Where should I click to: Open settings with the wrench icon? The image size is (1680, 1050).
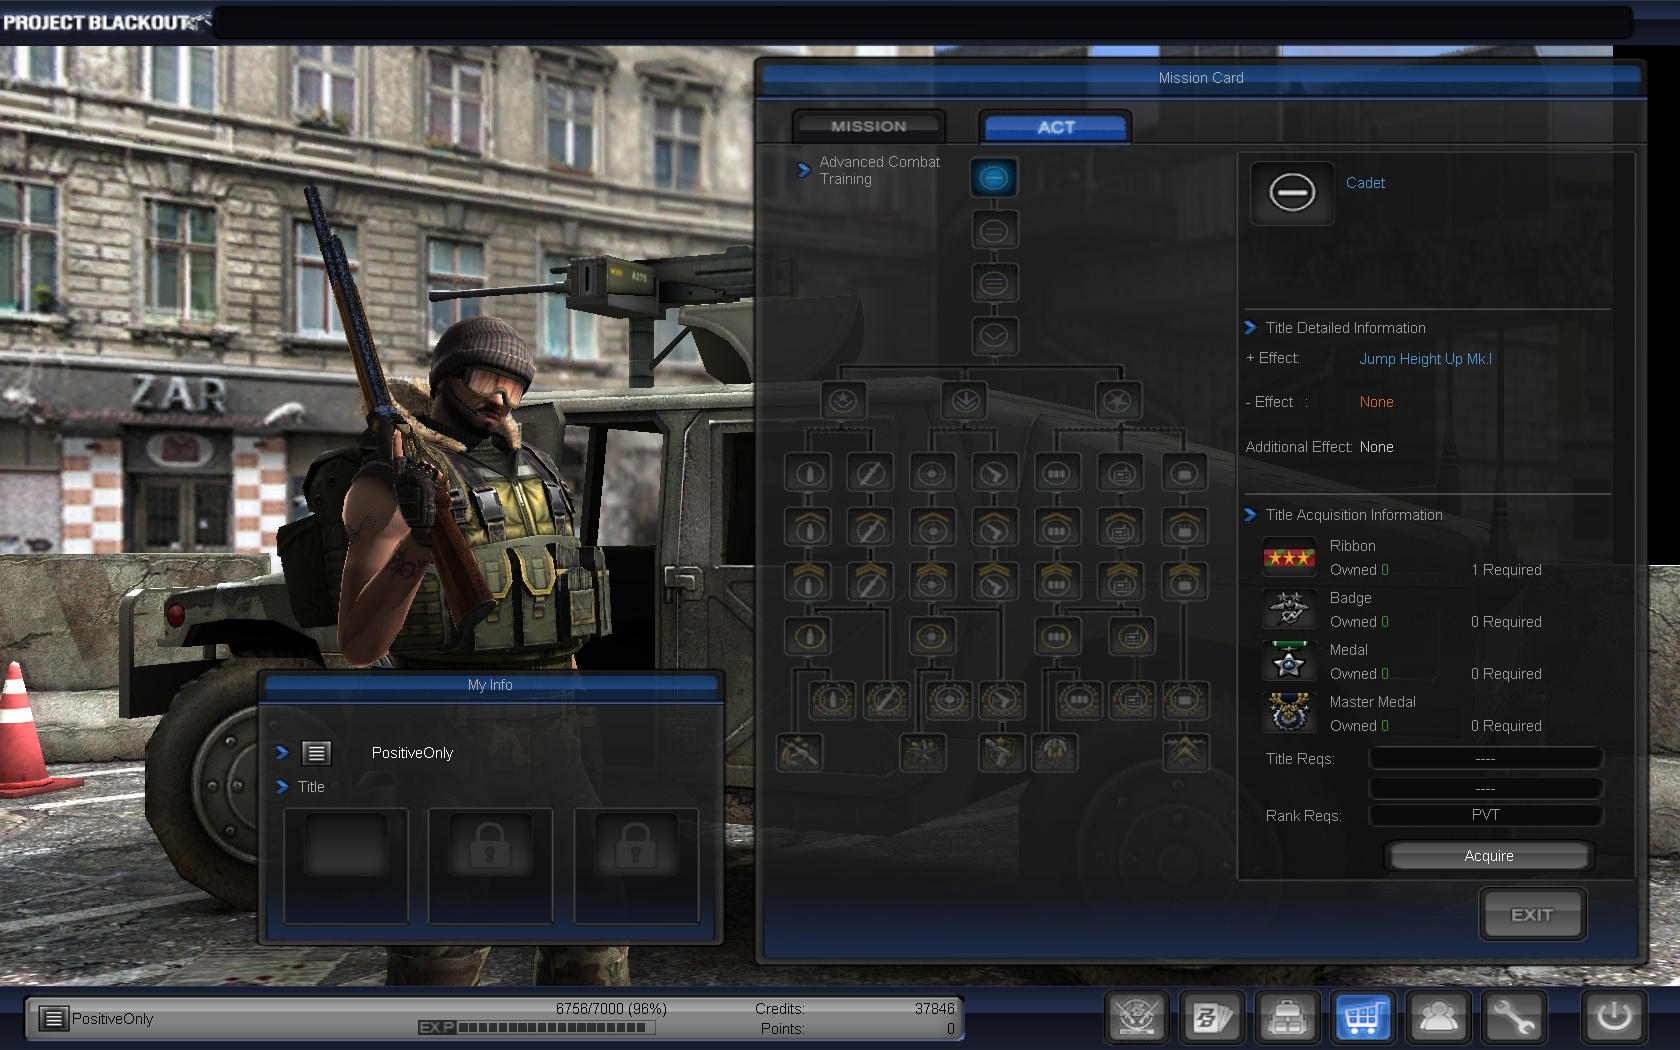[1513, 1018]
